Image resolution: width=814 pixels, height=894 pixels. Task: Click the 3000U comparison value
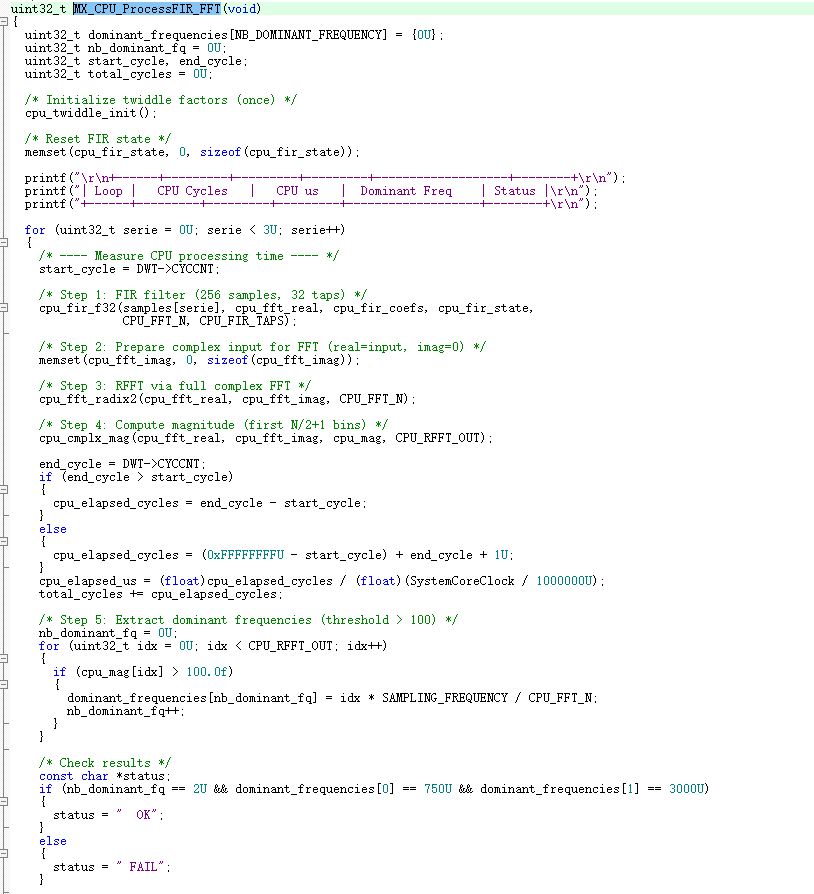pyautogui.click(x=687, y=789)
